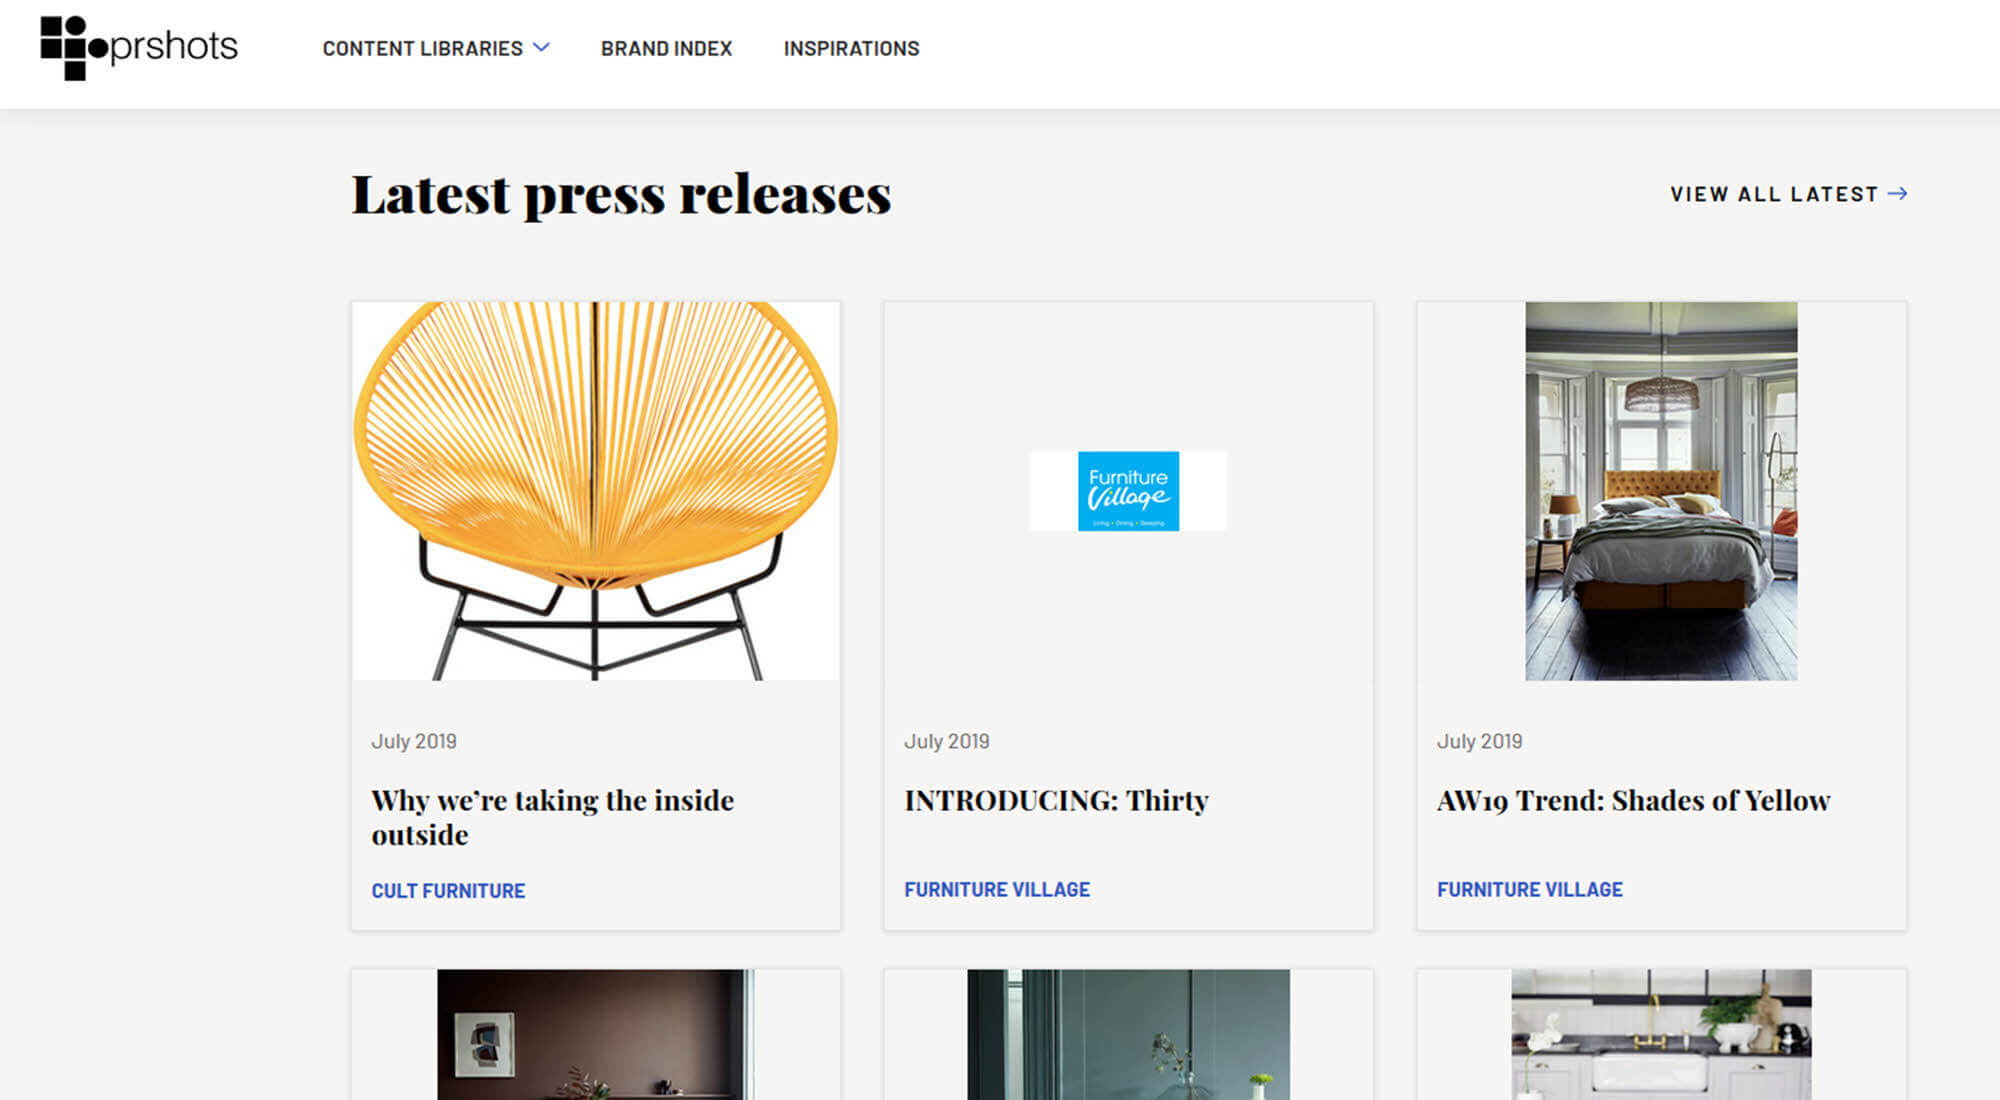Viewport: 2000px width, 1100px height.
Task: Click the arrow next to View All Latest
Action: coord(1897,194)
